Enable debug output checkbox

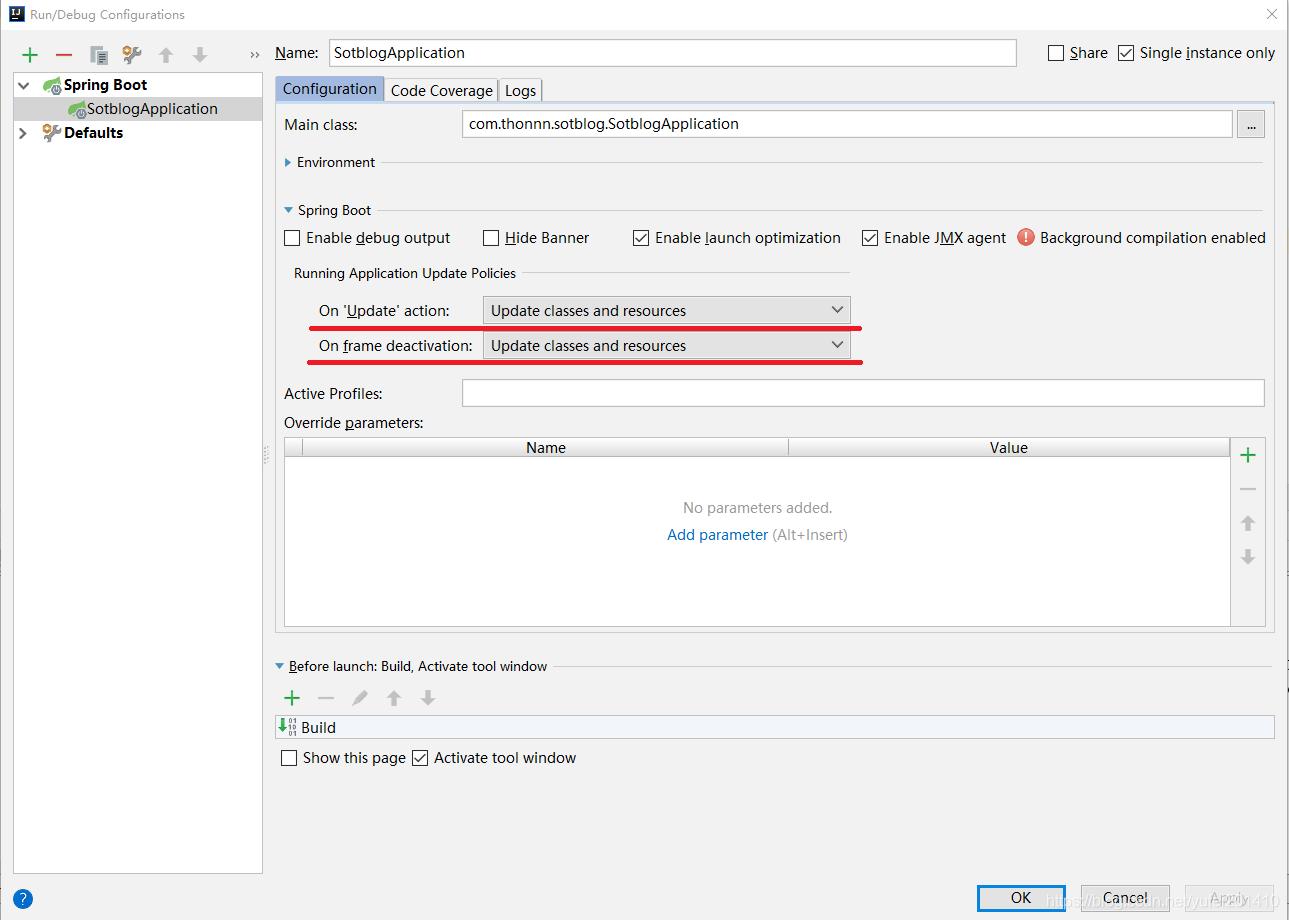(x=293, y=238)
